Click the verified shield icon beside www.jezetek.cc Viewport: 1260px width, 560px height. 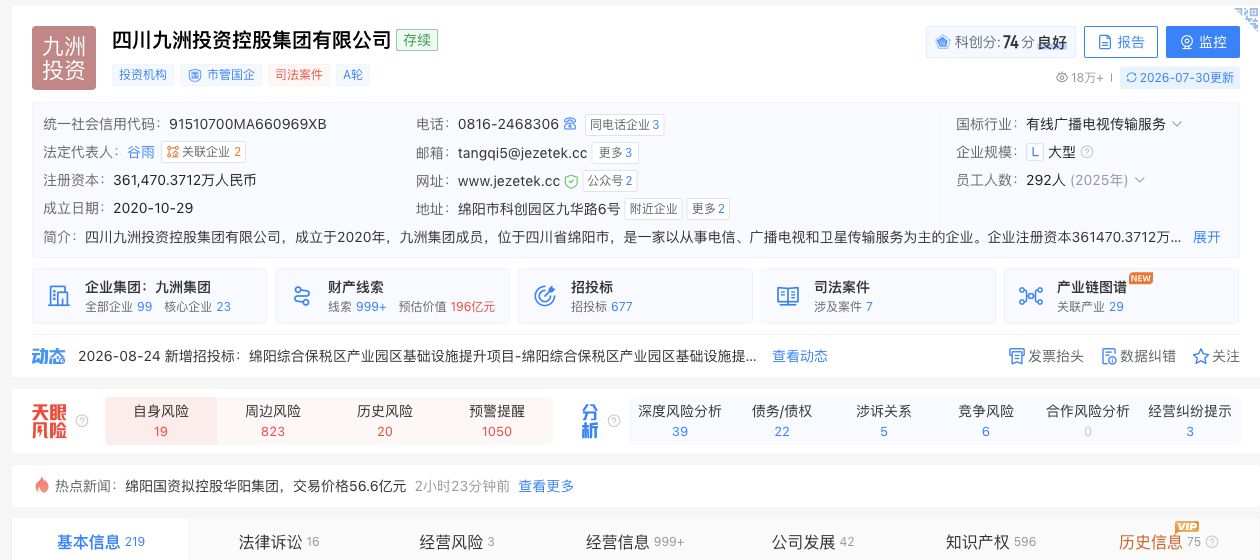coord(571,181)
